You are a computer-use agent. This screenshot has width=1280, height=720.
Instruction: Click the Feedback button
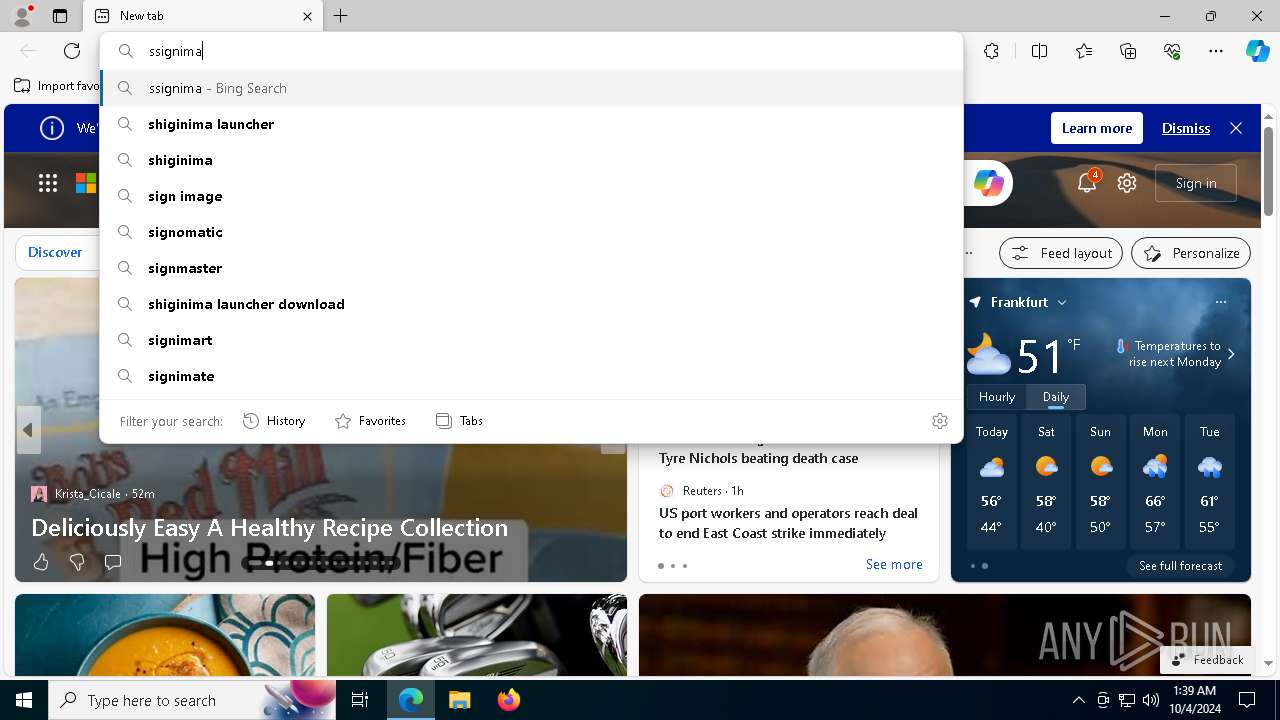pos(1207,660)
